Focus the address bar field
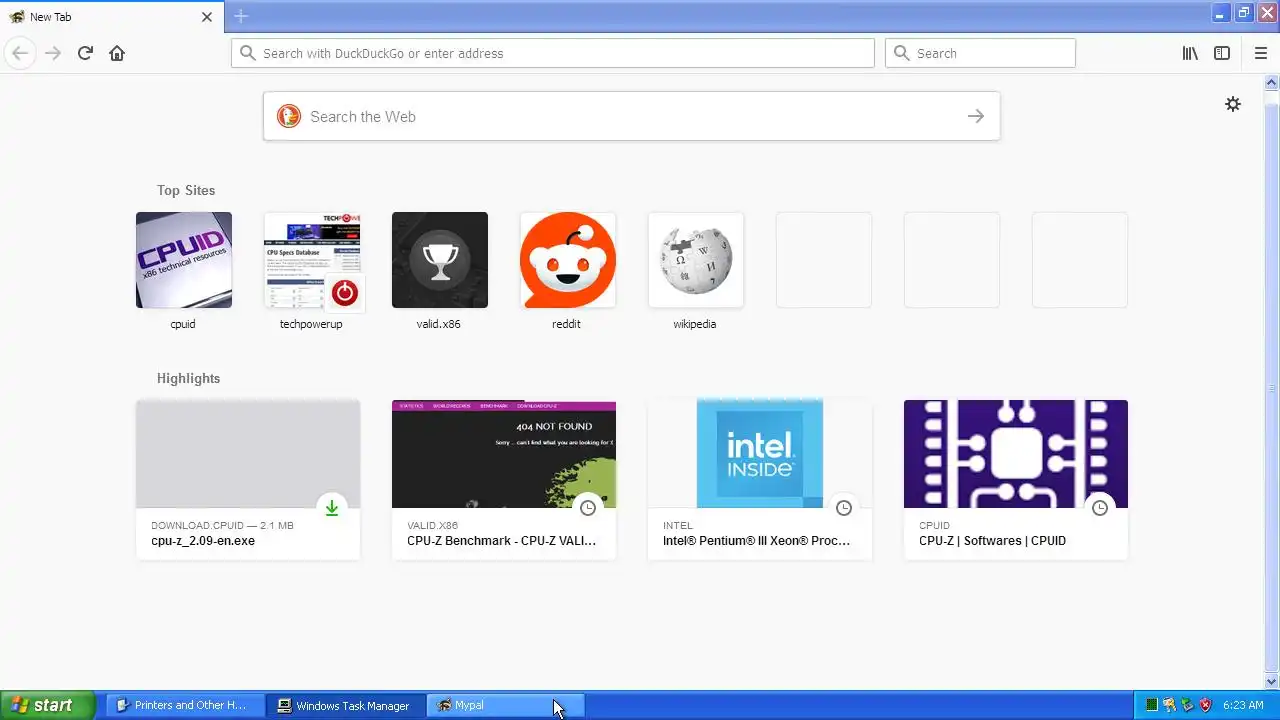This screenshot has height=720, width=1280. pos(553,53)
